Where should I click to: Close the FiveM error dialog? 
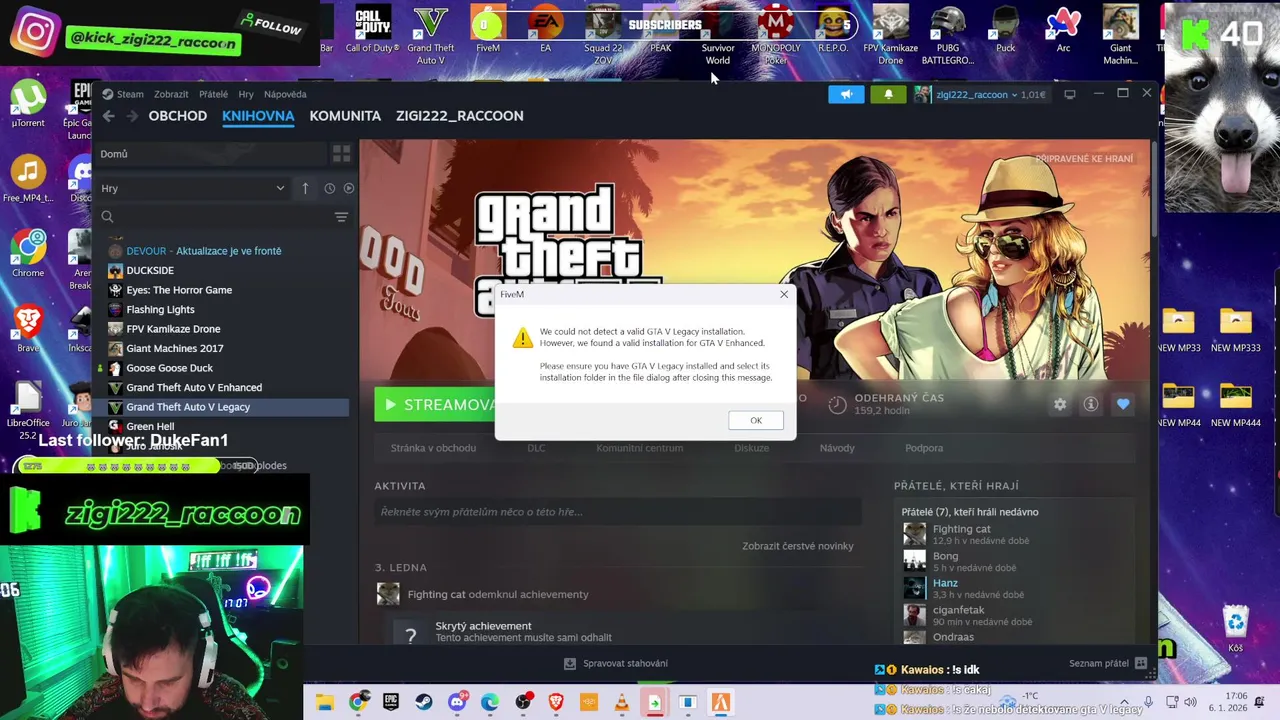pos(784,294)
